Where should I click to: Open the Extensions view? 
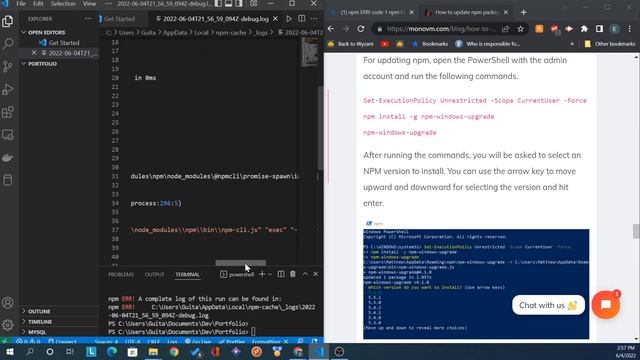click(8, 112)
